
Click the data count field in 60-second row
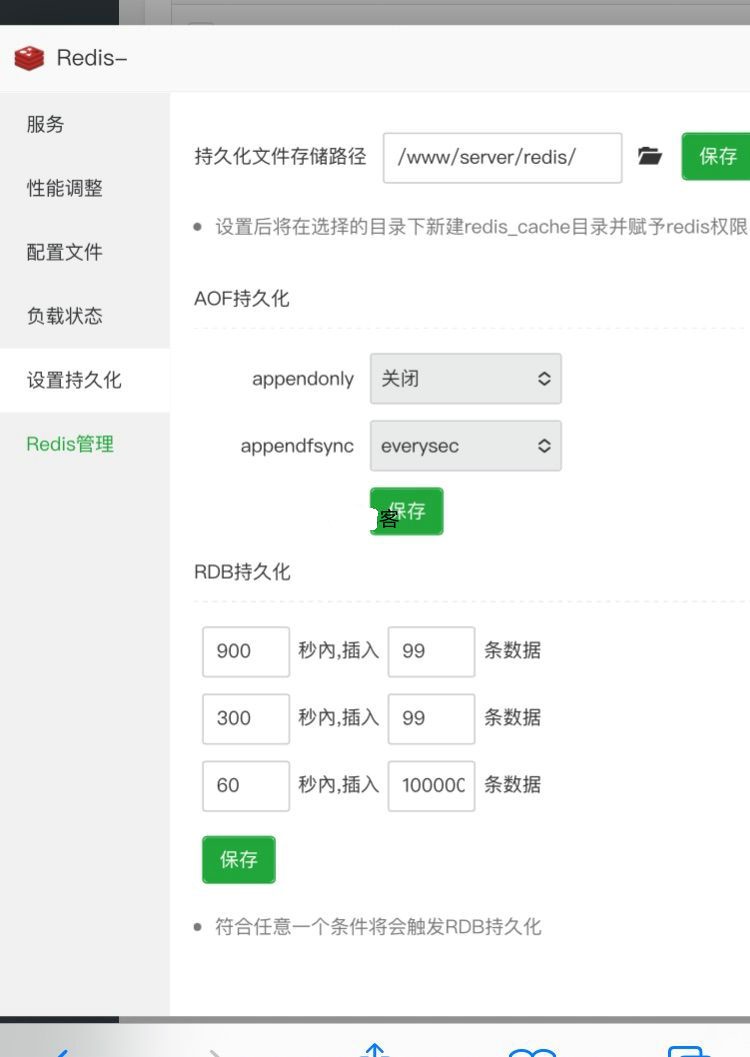pos(431,785)
